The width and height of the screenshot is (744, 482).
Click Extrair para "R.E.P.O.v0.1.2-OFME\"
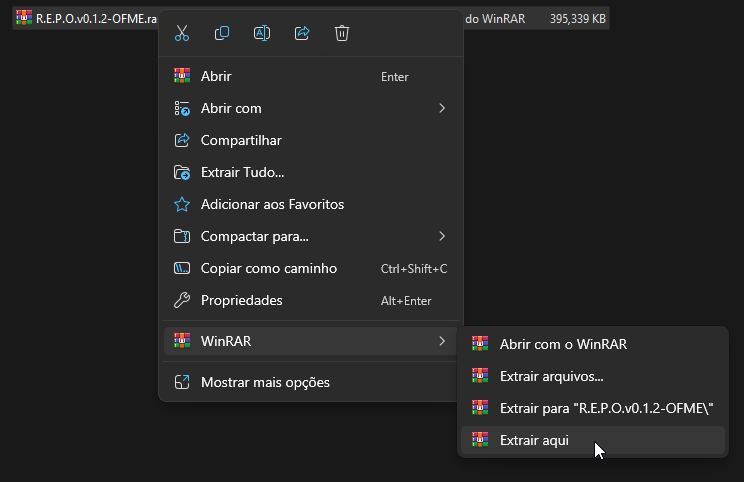[x=593, y=408]
